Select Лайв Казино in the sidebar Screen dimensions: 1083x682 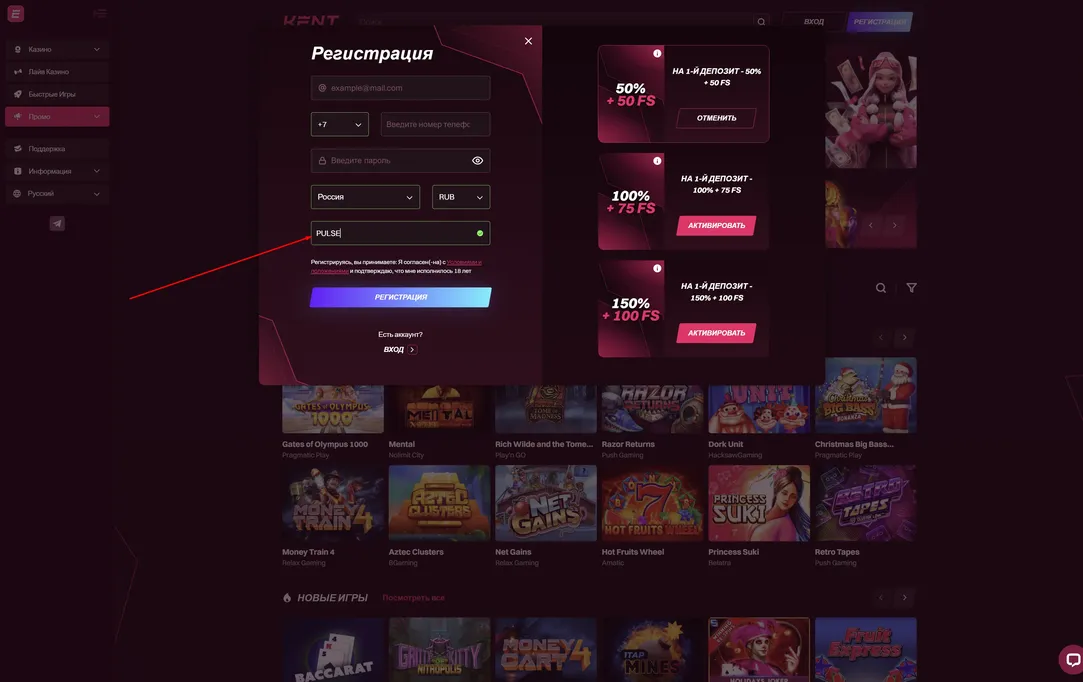(57, 72)
